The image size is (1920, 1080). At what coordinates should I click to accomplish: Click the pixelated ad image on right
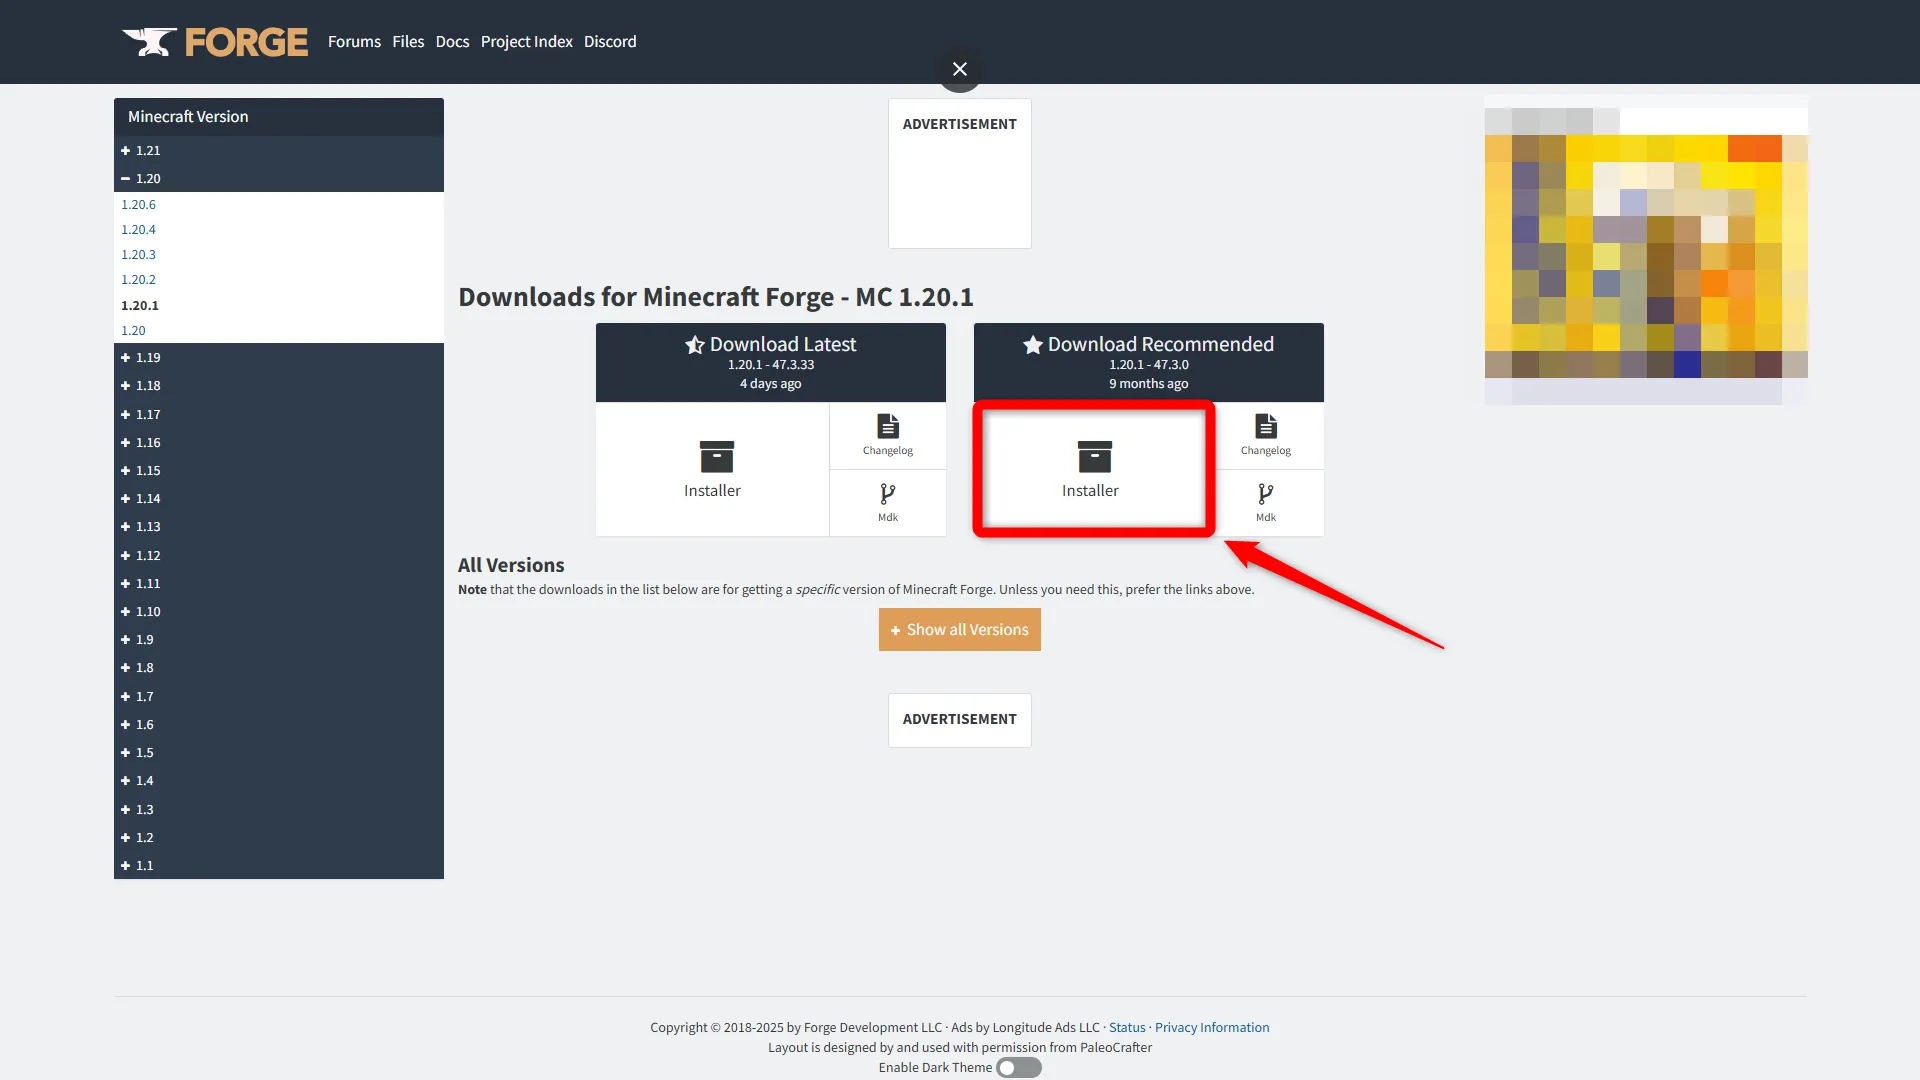[x=1646, y=250]
